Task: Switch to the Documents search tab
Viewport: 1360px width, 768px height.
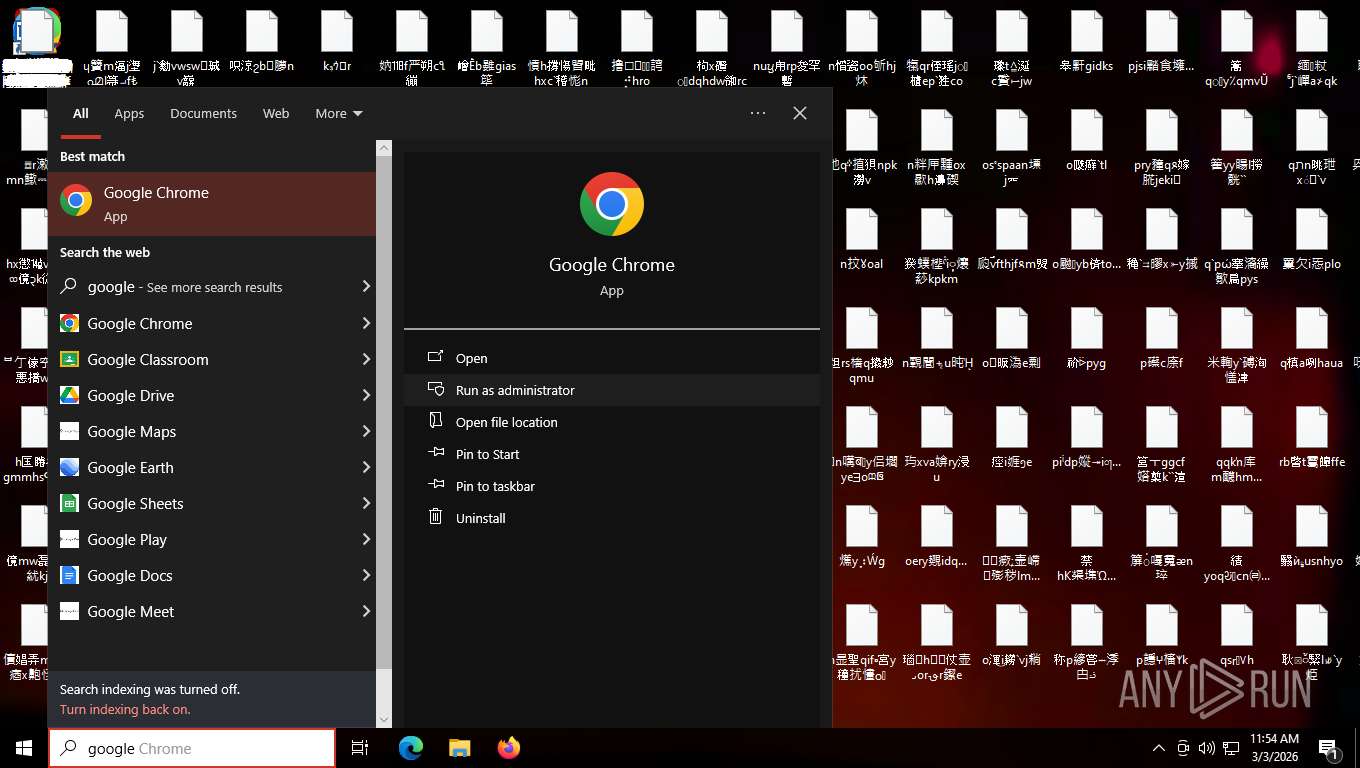Action: (x=203, y=113)
